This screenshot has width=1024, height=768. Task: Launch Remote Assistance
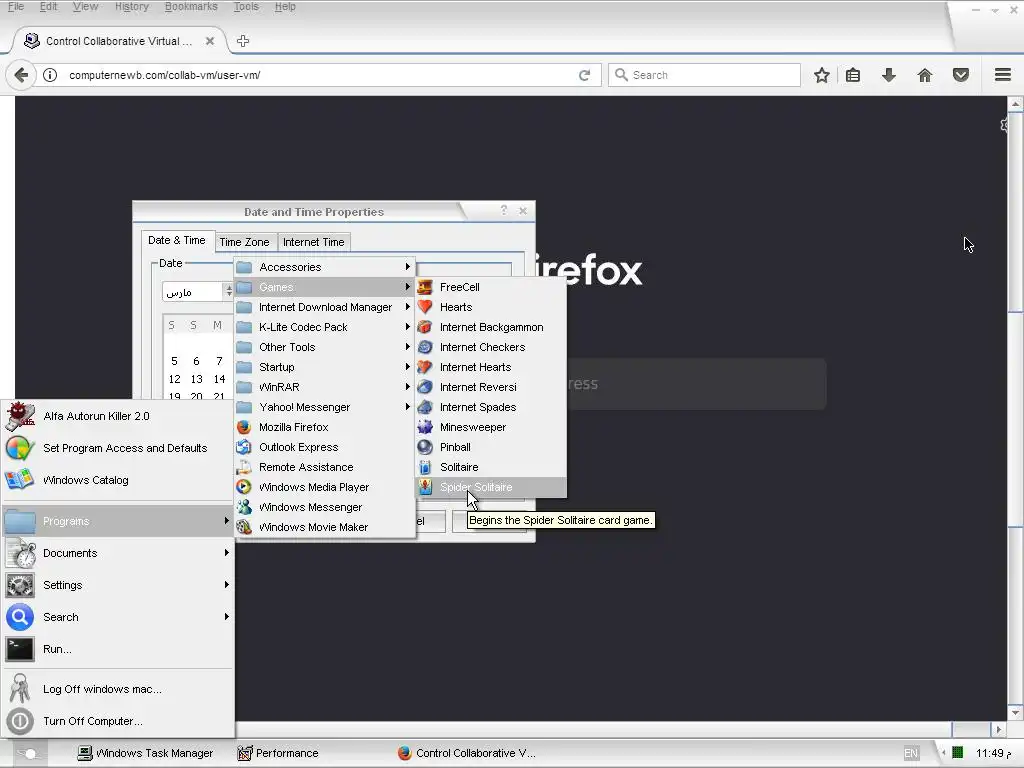325,467
